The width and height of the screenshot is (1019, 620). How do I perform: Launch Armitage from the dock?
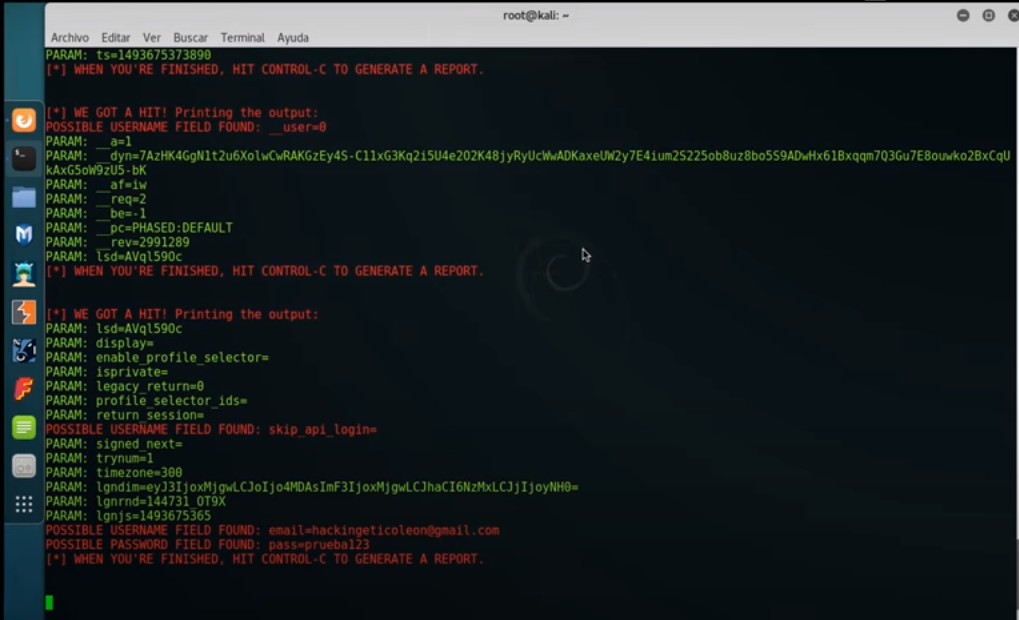point(24,274)
